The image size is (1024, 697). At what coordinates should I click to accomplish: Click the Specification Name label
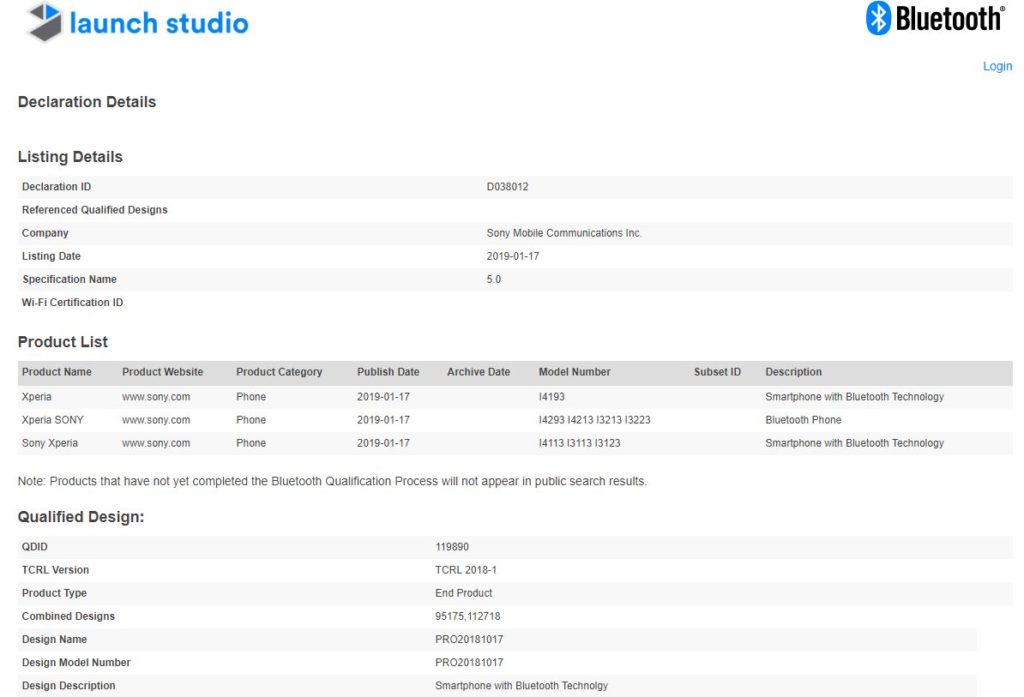click(x=69, y=280)
